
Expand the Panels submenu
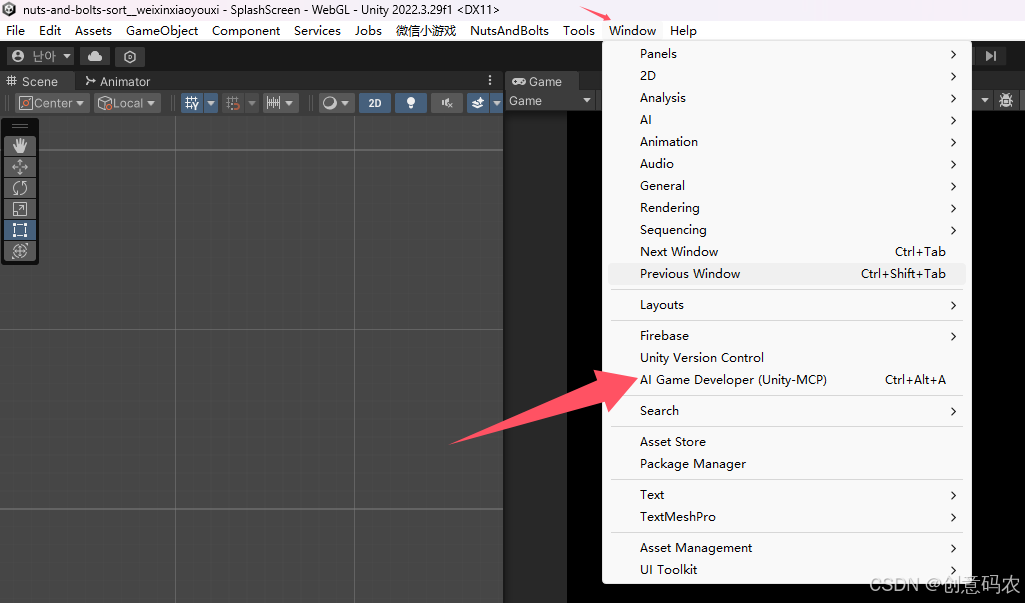coord(786,54)
